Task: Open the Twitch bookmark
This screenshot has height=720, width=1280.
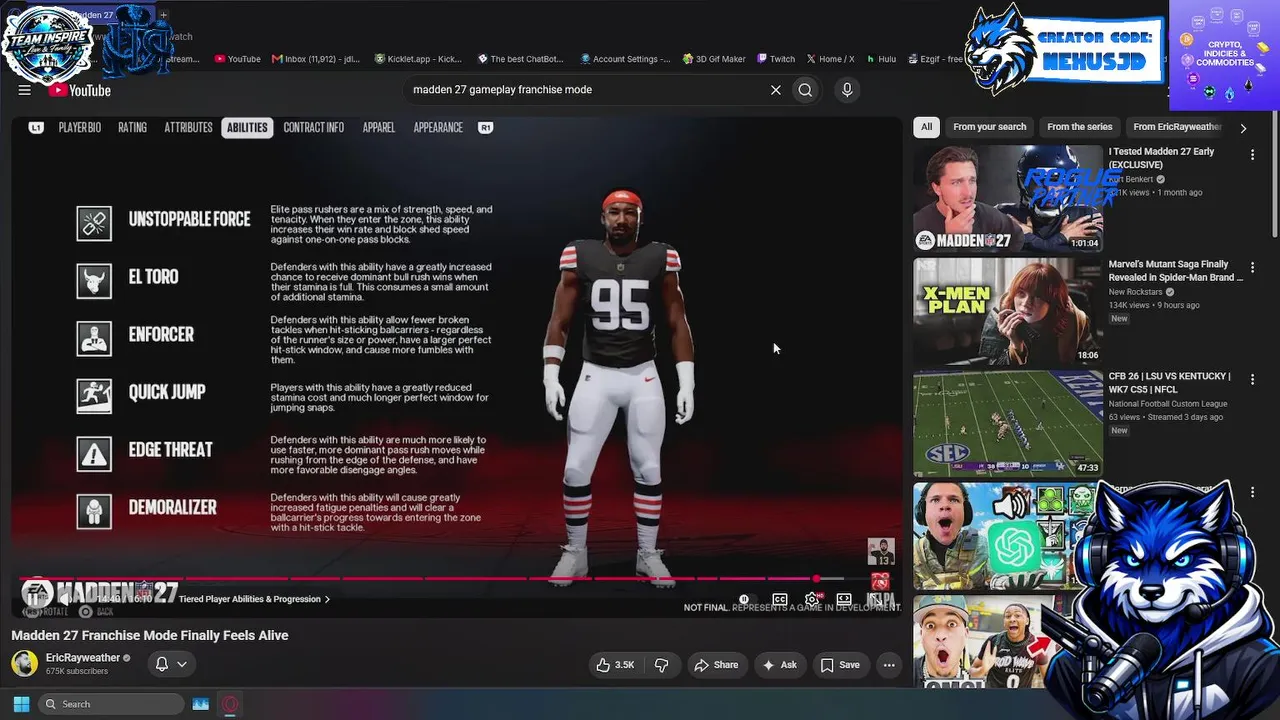Action: pyautogui.click(x=776, y=59)
